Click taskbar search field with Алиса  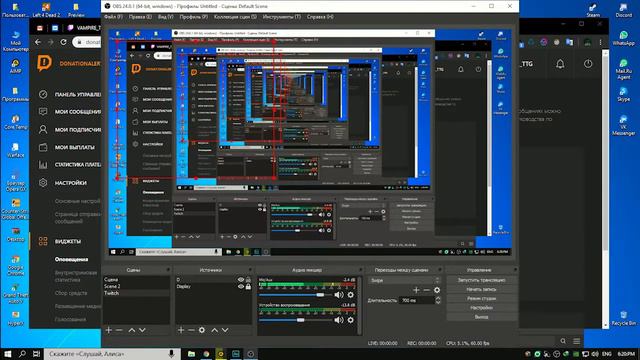pyautogui.click(x=111, y=354)
